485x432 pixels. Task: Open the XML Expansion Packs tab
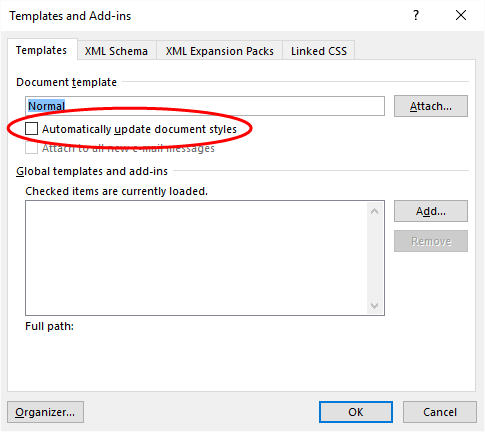coord(220,51)
